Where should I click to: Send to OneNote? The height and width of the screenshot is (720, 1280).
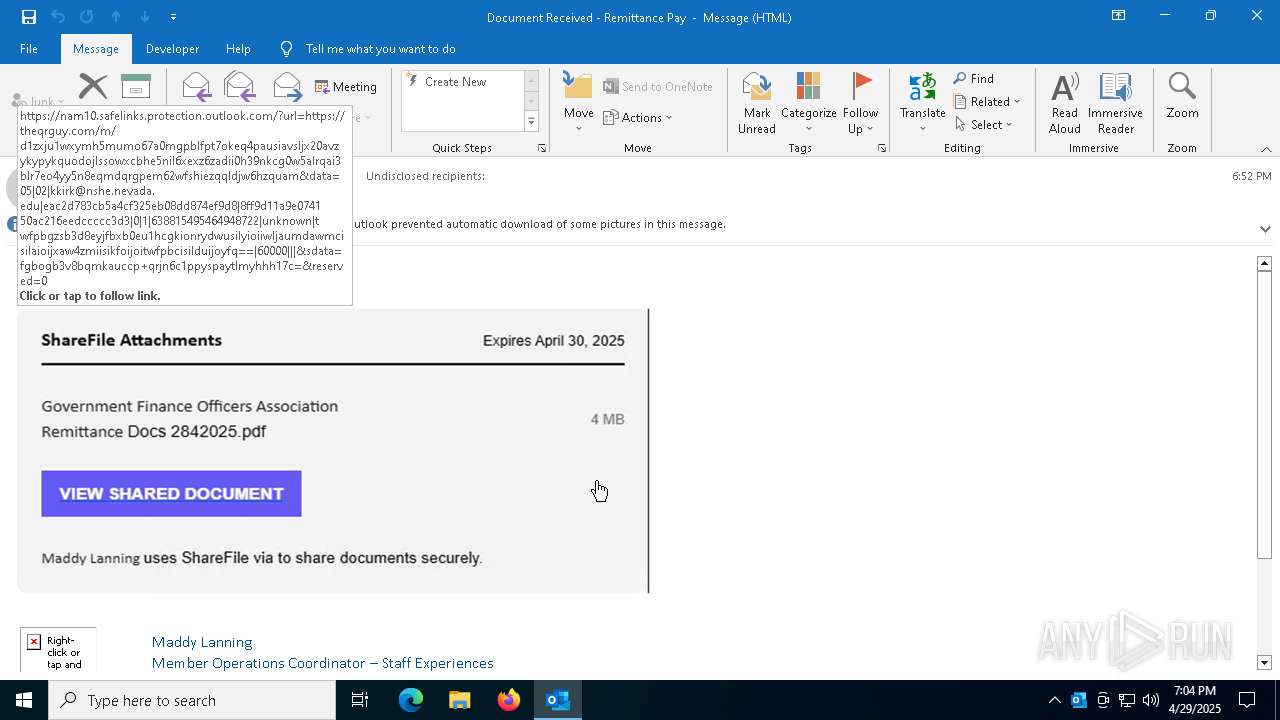[658, 87]
